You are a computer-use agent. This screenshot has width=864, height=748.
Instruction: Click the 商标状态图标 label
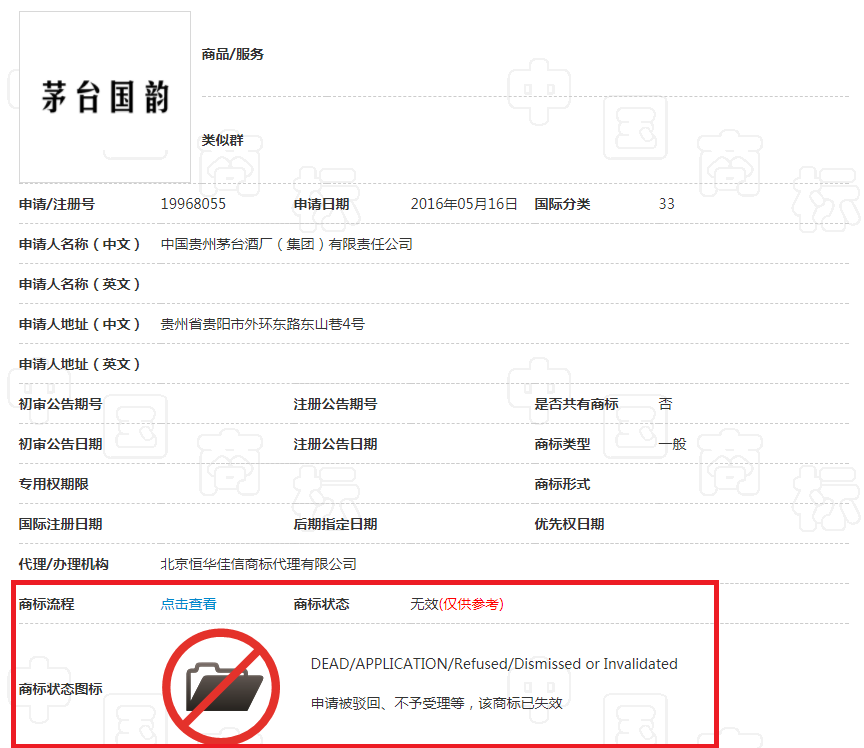[61, 689]
